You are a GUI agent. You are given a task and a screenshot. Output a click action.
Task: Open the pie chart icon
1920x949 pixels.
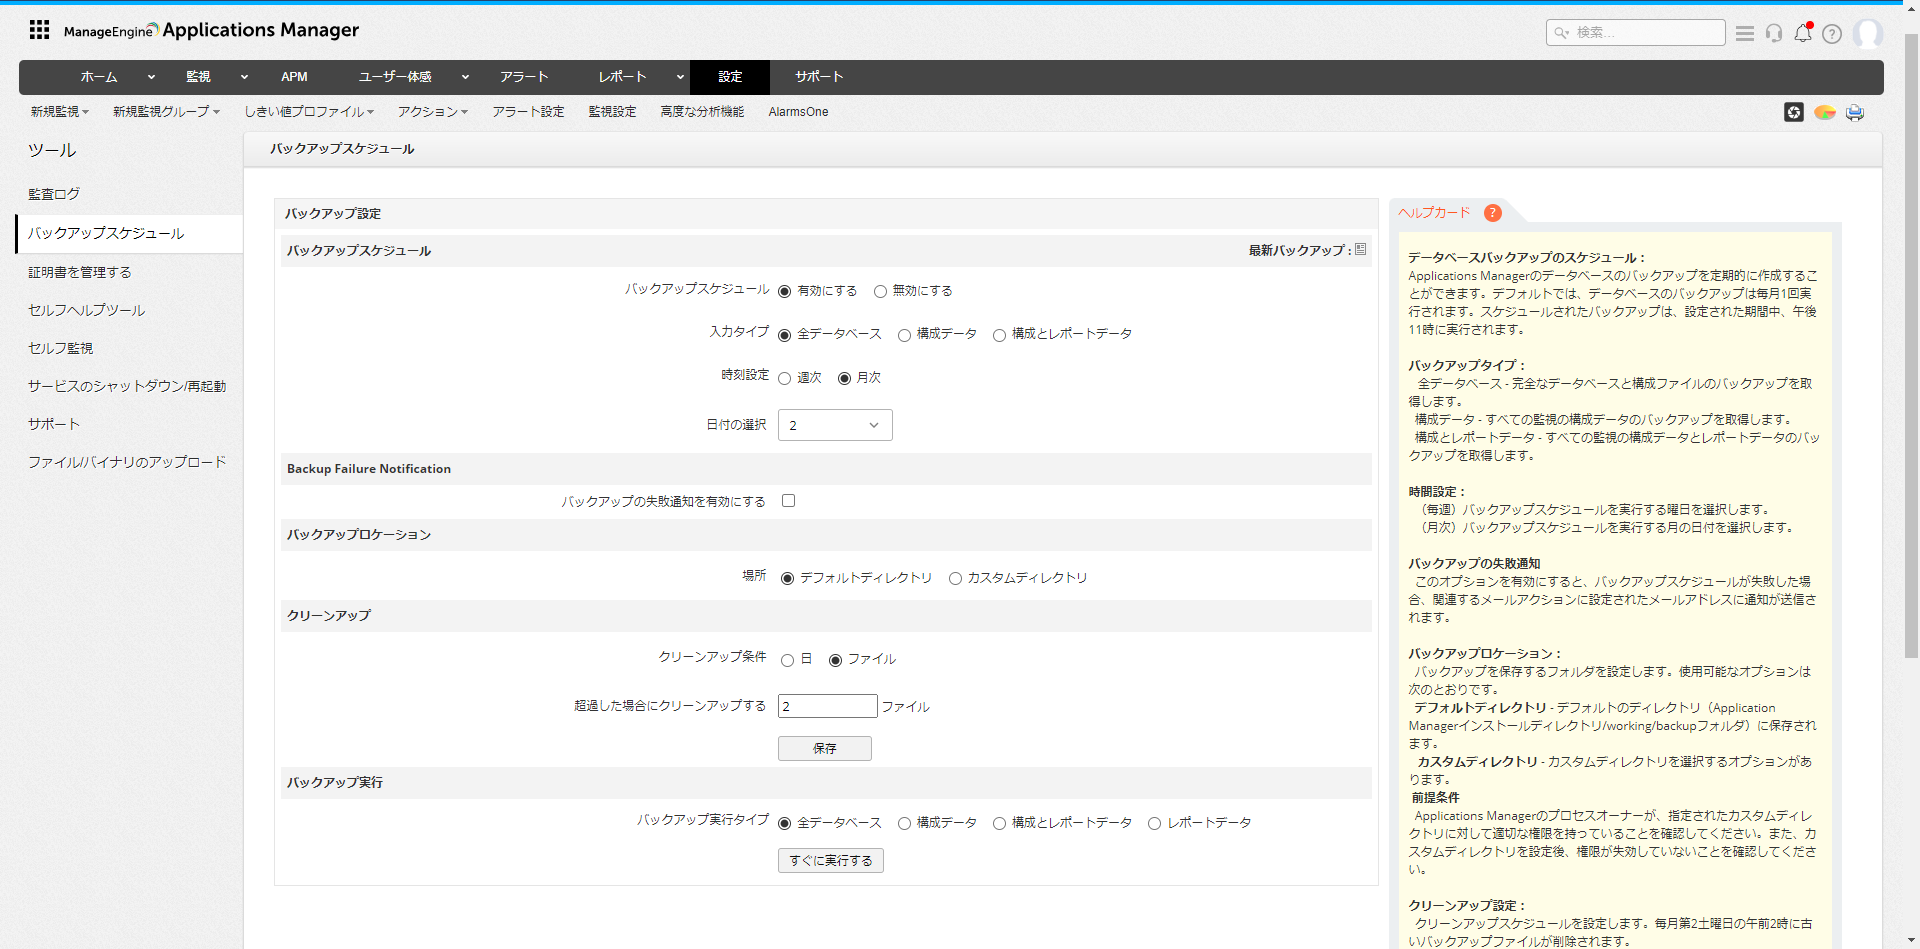1825,112
